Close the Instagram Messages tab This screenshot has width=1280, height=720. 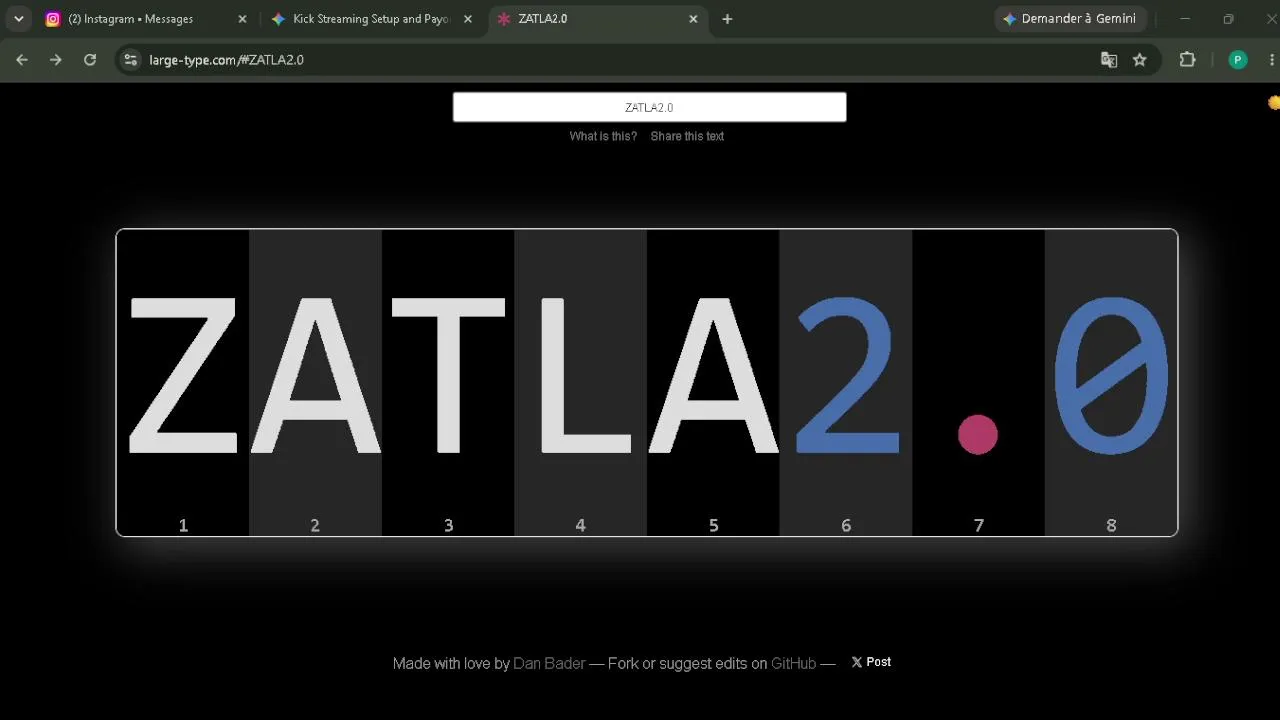242,19
